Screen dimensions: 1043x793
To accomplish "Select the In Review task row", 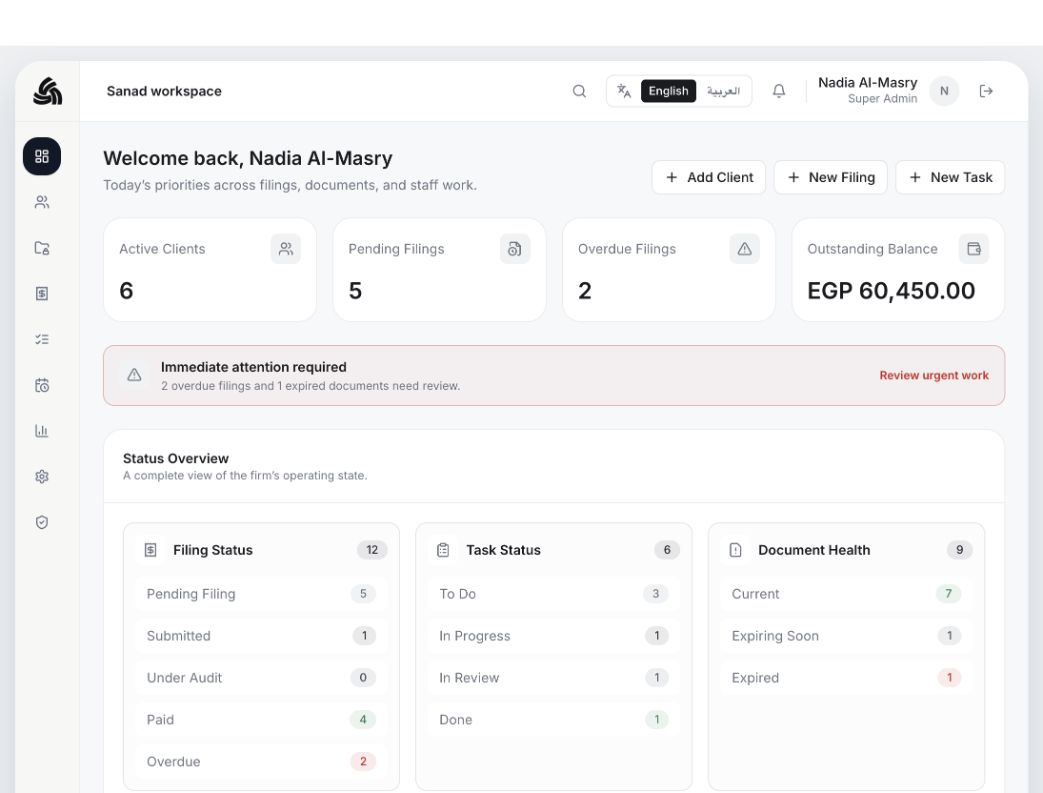I will pyautogui.click(x=554, y=678).
